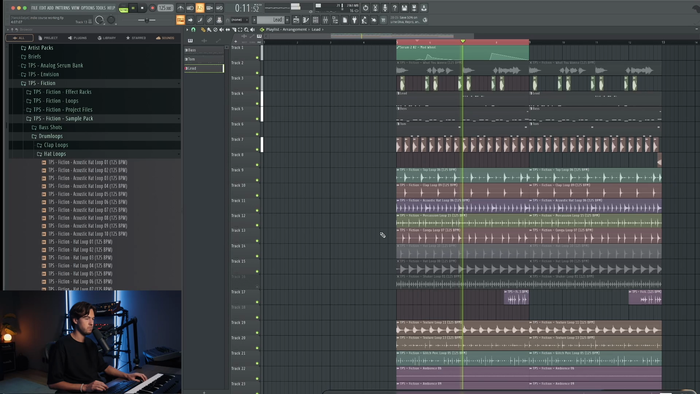
Task: Select the playlist zoom tool icon
Action: point(246,29)
